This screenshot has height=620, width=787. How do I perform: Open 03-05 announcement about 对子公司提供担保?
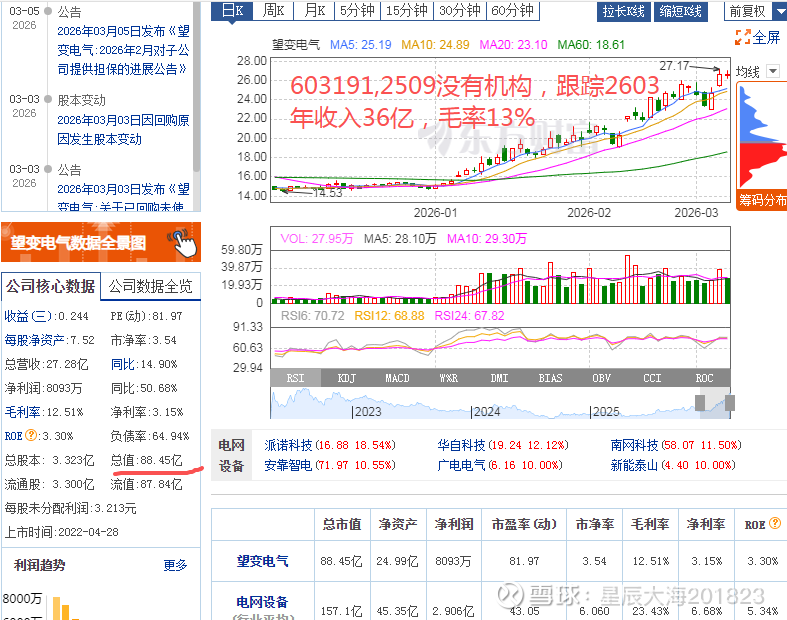point(123,50)
